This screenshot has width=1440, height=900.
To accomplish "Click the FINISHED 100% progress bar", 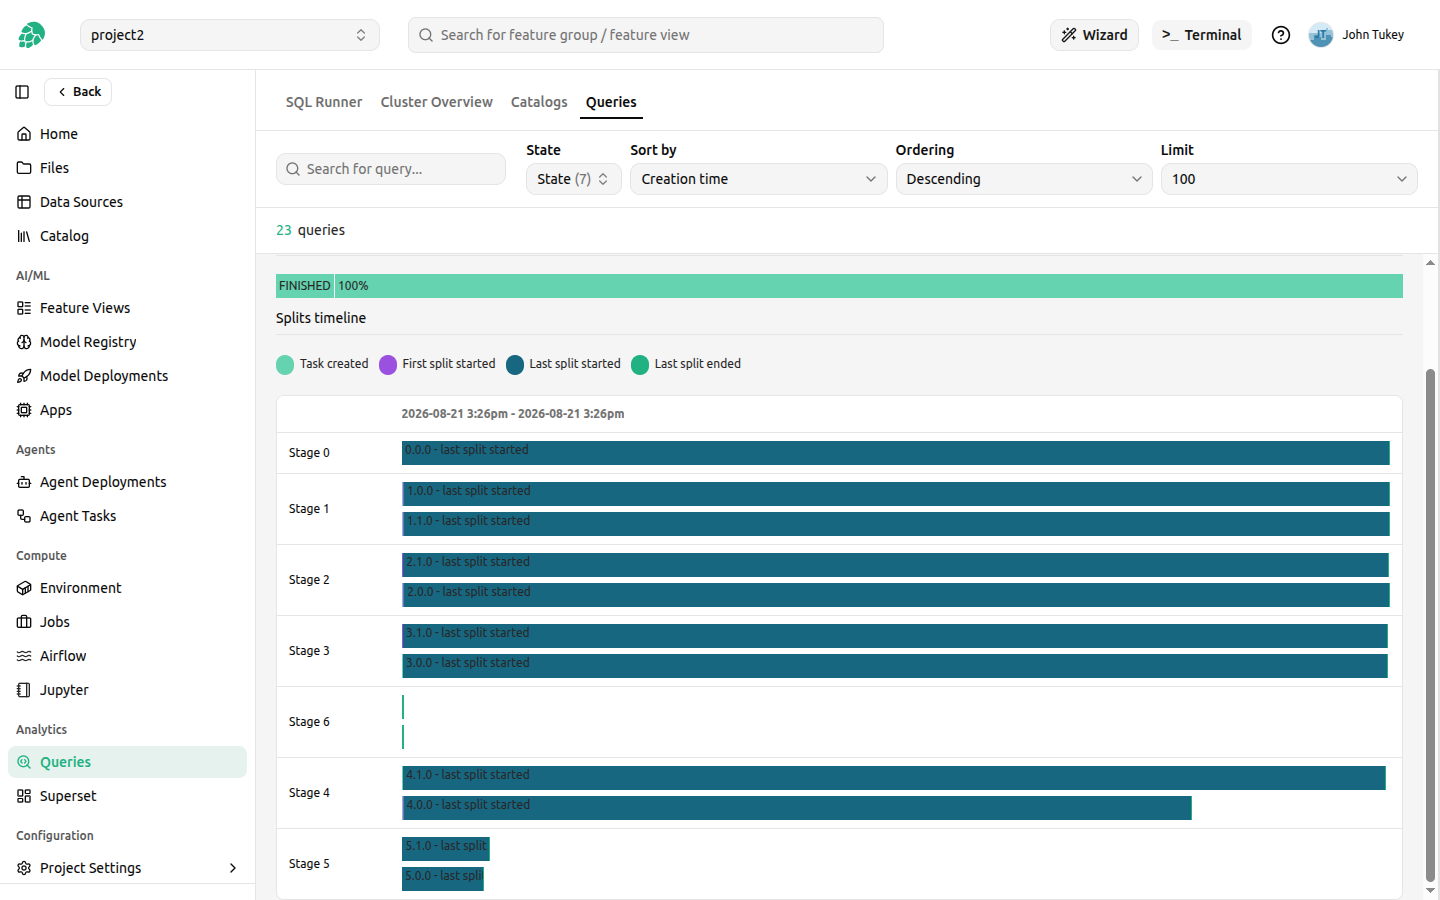I will point(839,286).
